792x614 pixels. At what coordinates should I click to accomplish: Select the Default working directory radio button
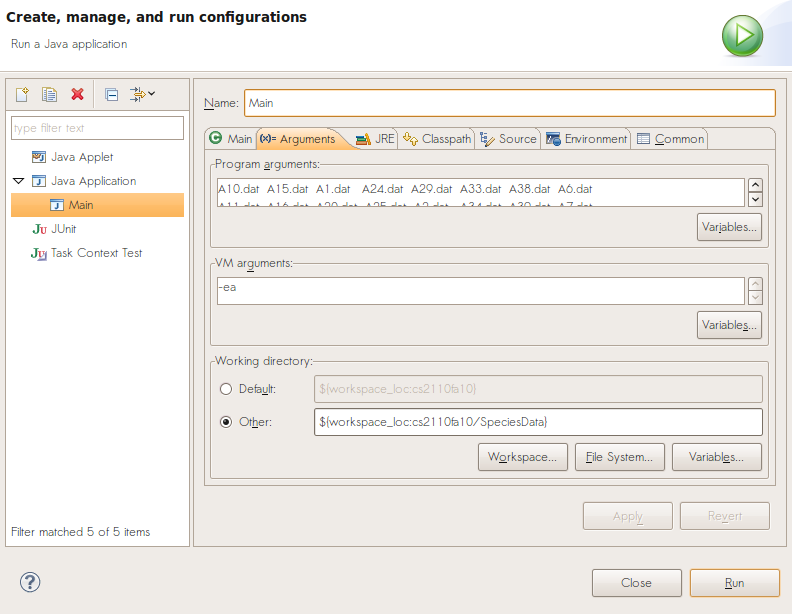(226, 389)
